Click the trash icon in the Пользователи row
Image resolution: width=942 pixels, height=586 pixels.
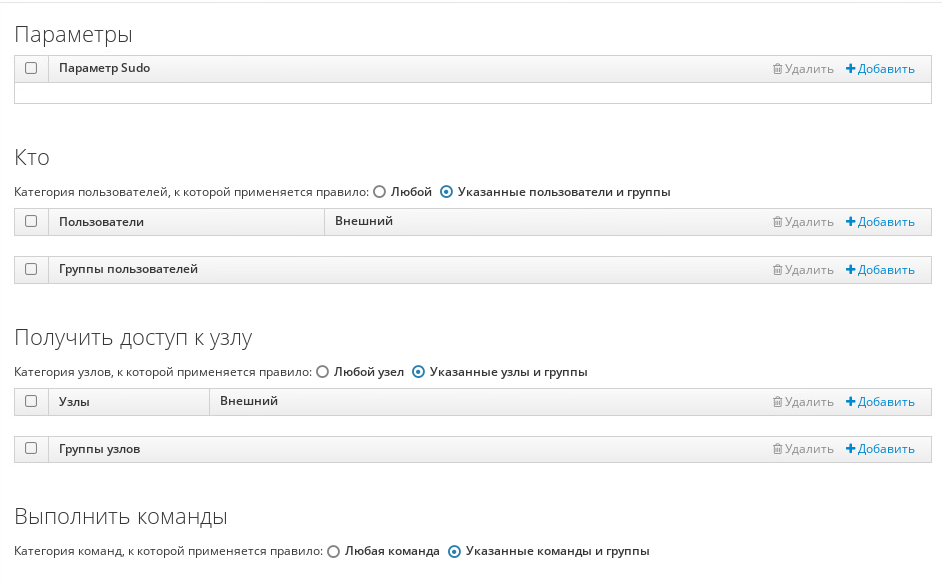(778, 221)
